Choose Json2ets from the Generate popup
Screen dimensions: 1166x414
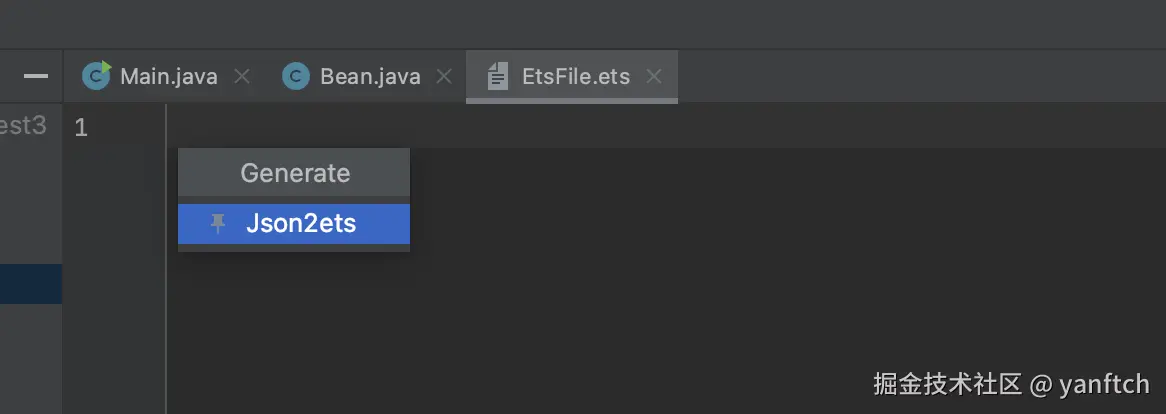click(x=301, y=224)
